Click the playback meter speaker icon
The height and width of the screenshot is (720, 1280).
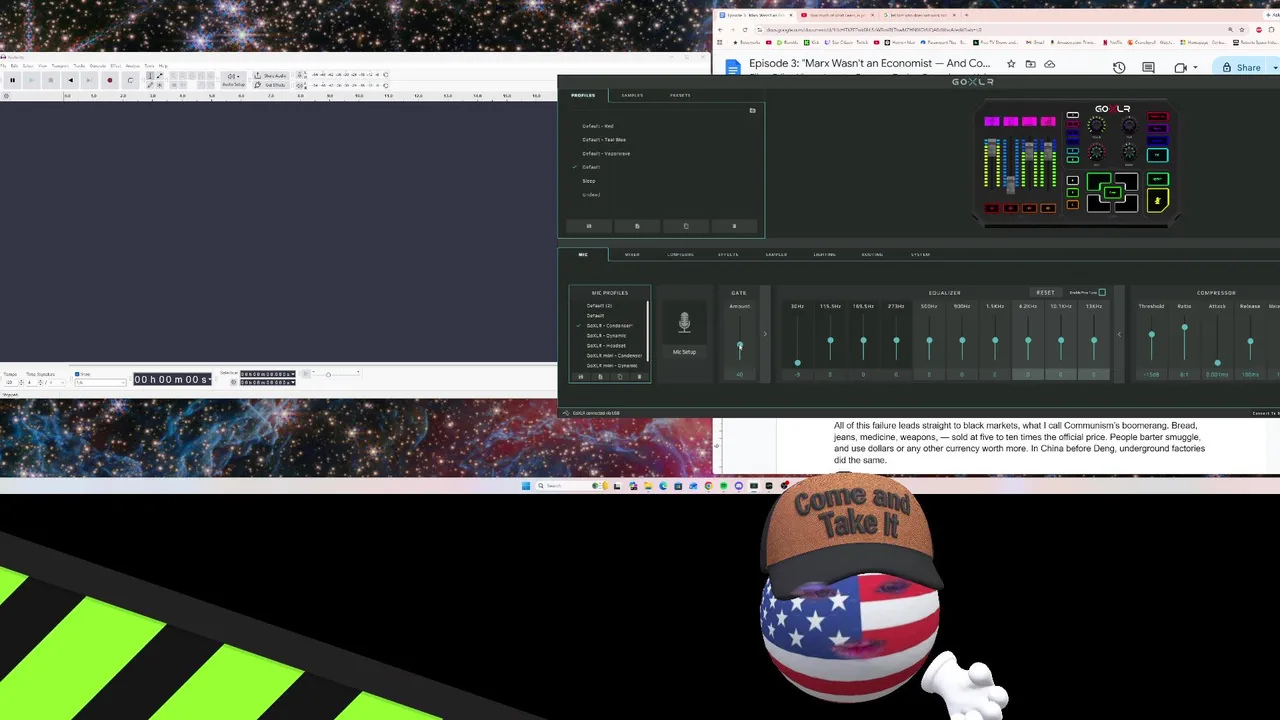(302, 84)
